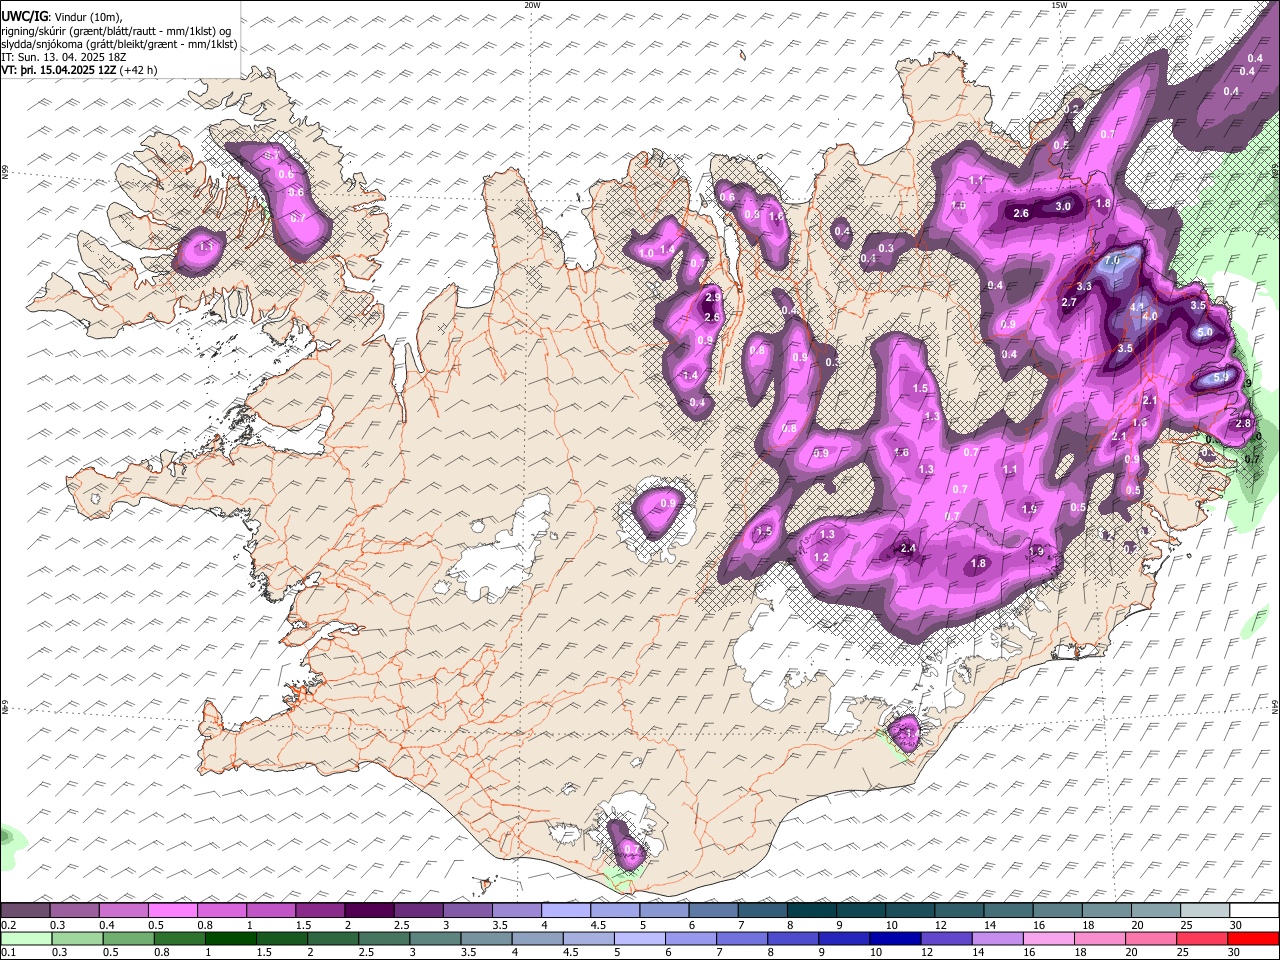Image resolution: width=1280 pixels, height=960 pixels.
Task: Pick the bright pink 0.5 snow legend swatch
Action: coord(172,911)
